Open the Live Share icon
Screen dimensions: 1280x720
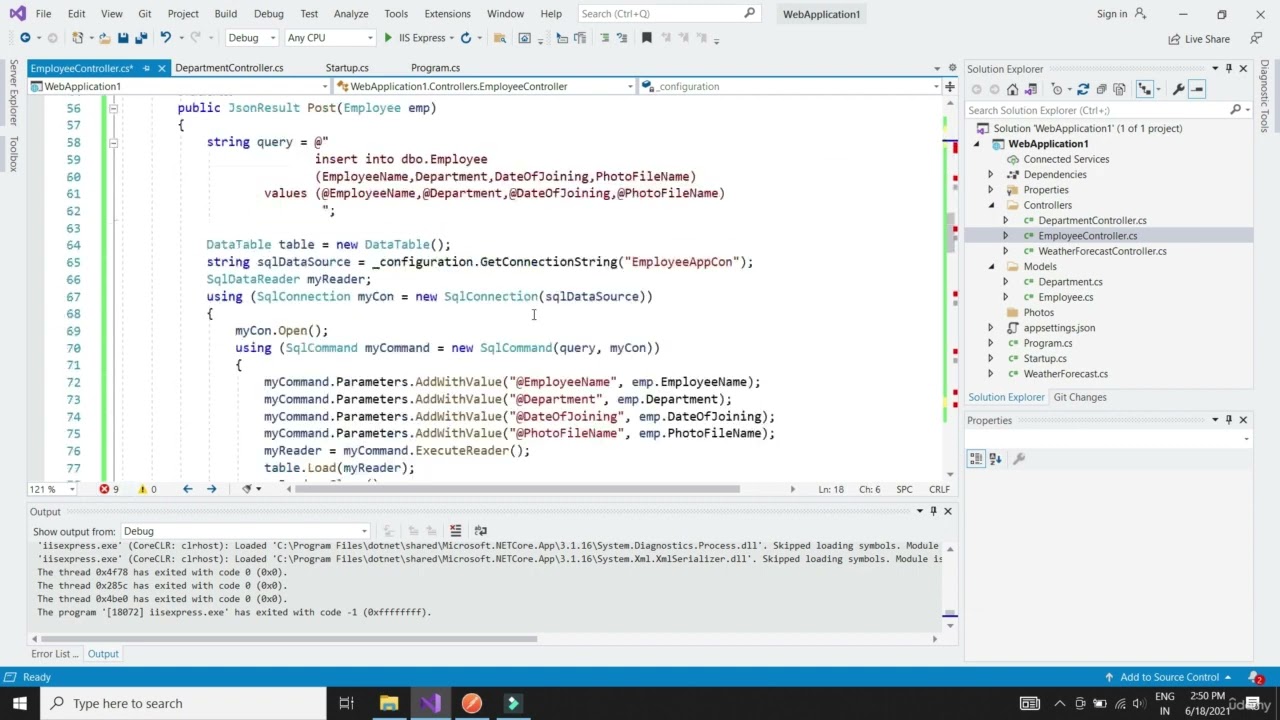coord(1199,39)
